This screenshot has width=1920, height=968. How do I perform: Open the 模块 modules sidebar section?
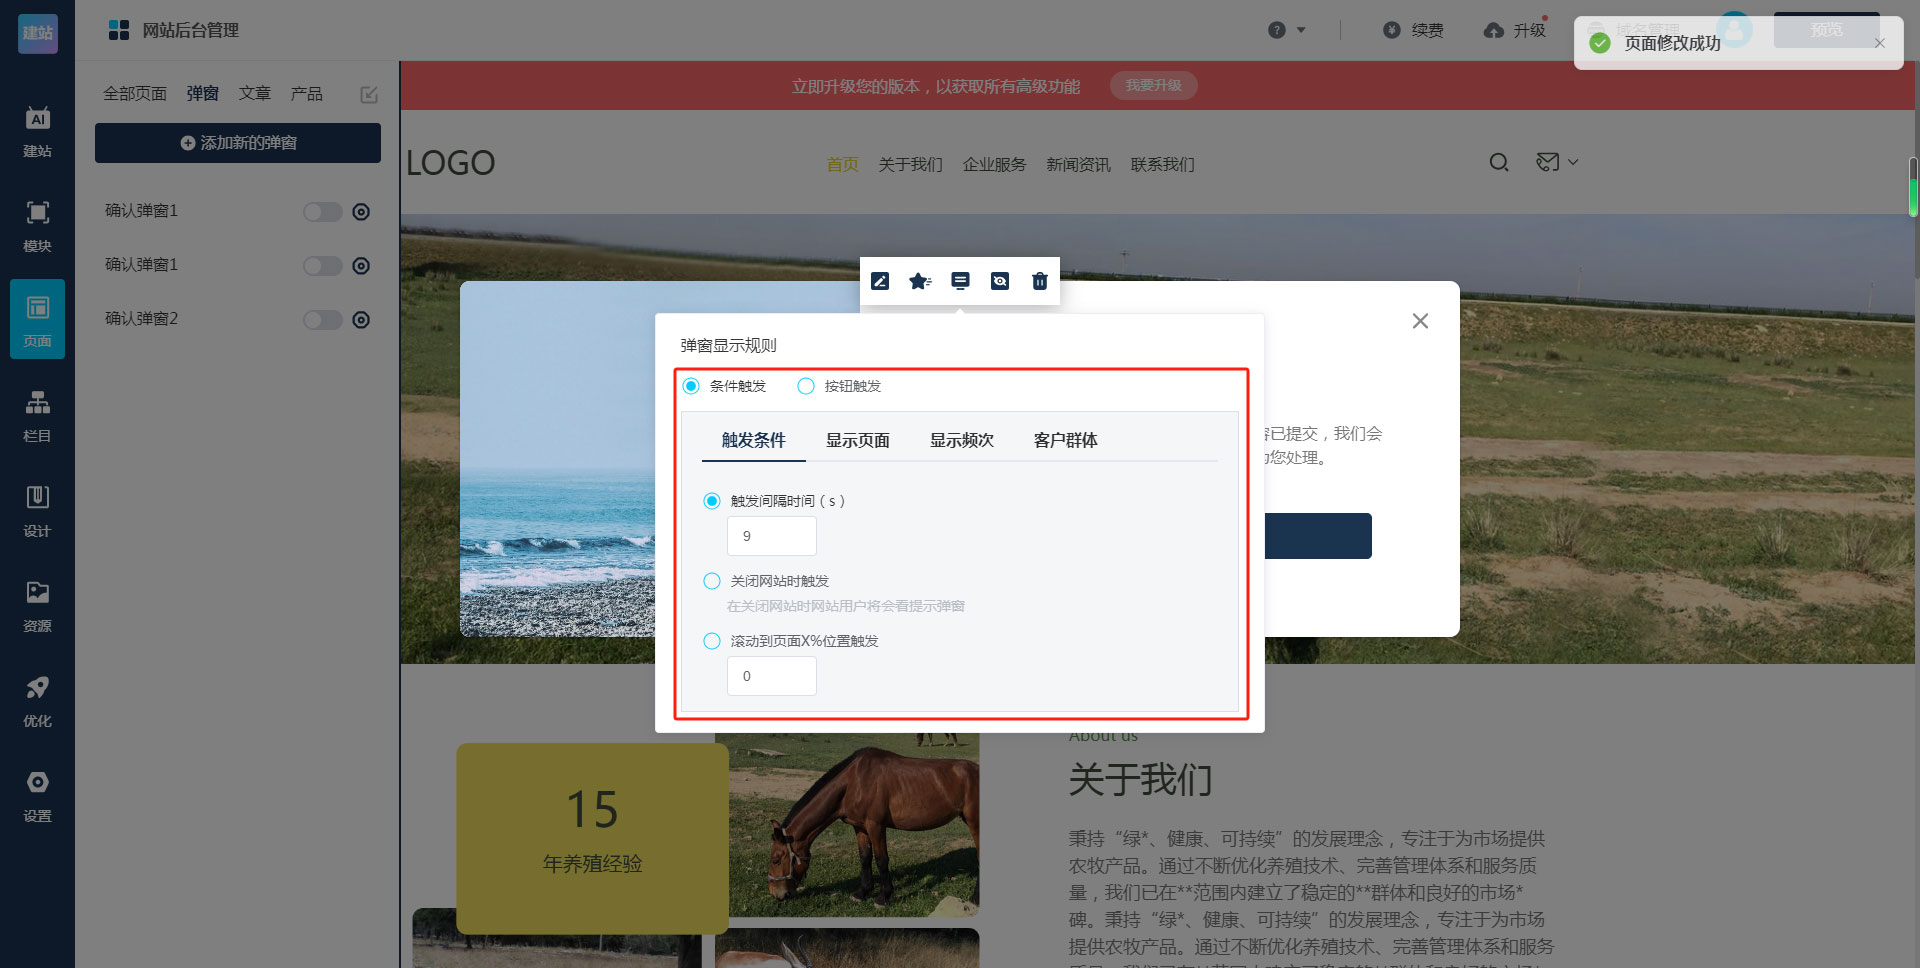pos(37,227)
